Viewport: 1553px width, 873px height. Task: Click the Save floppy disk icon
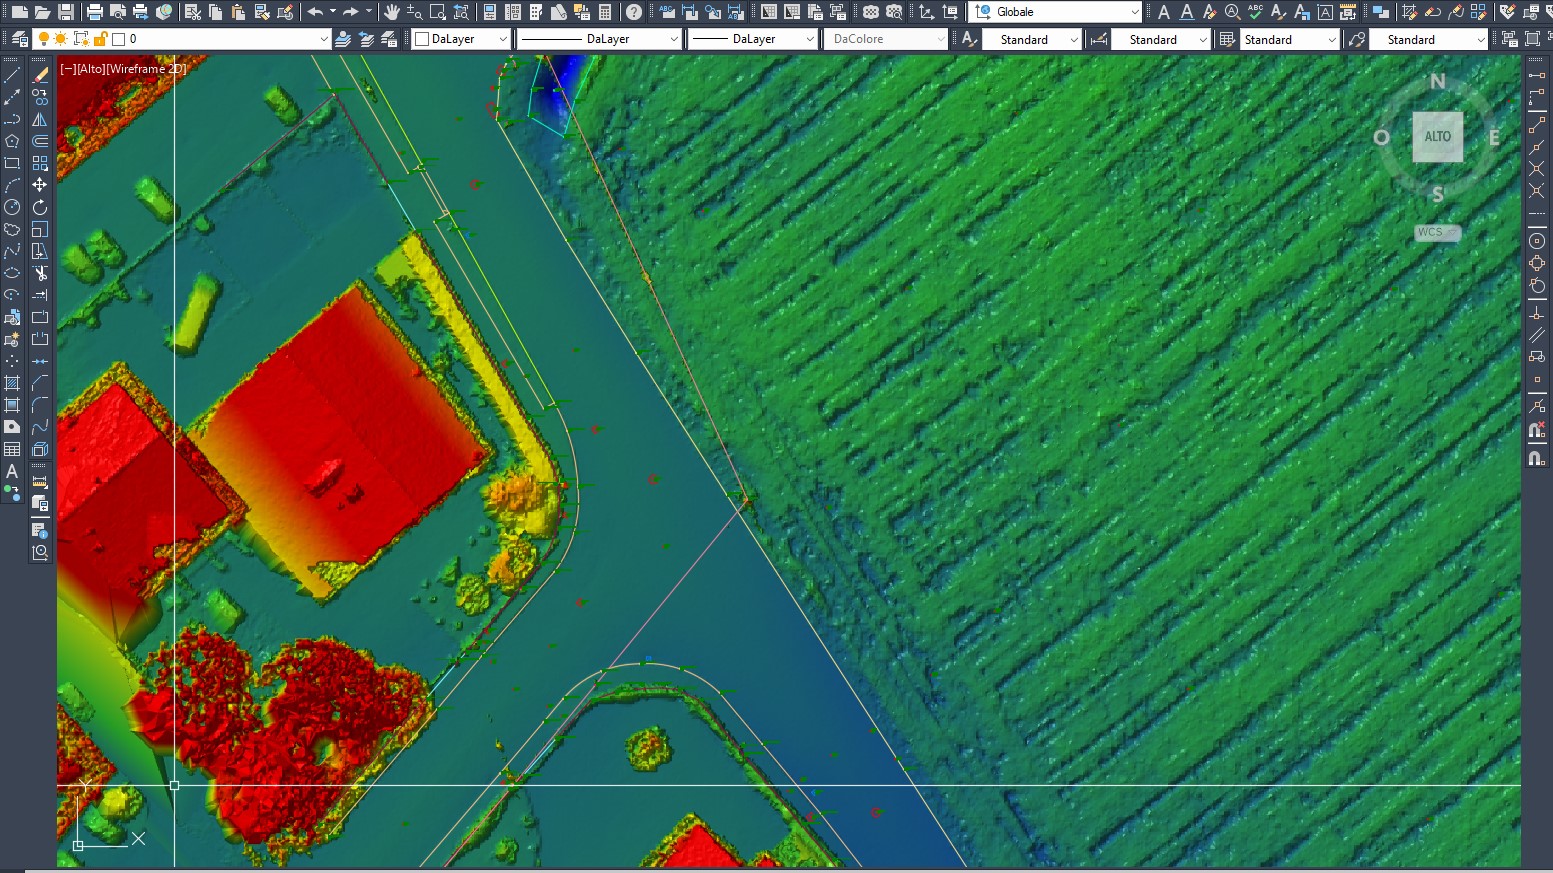click(x=66, y=12)
